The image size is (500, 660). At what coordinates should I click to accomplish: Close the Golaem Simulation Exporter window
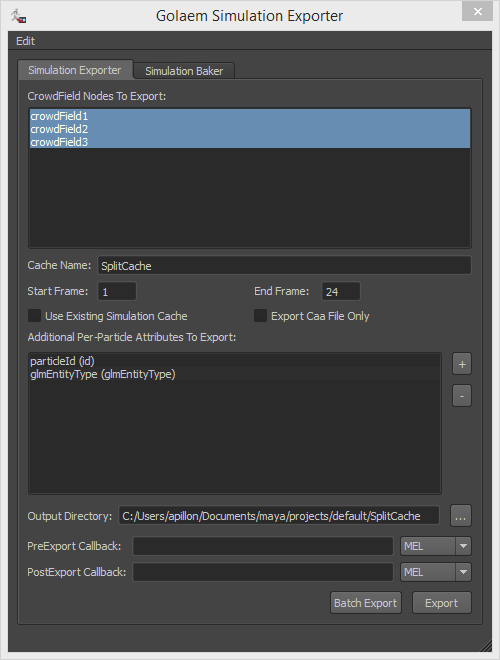click(477, 12)
